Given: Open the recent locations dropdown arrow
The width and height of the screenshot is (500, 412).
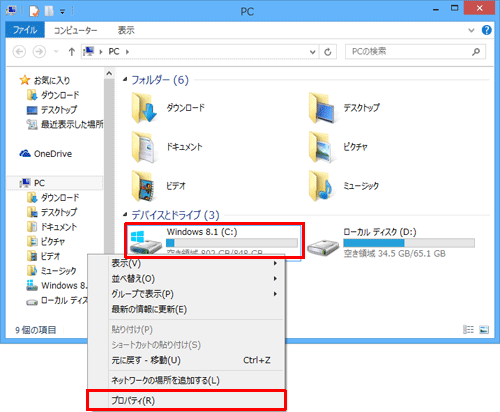Looking at the screenshot, I should click(56, 52).
